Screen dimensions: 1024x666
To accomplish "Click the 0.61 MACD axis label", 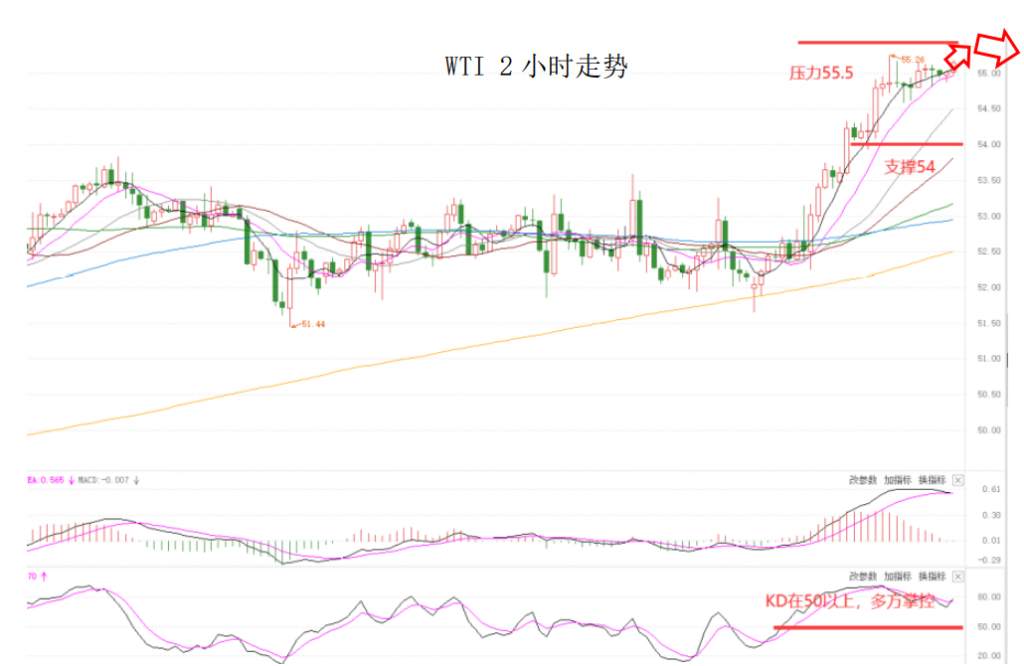I will 991,489.
